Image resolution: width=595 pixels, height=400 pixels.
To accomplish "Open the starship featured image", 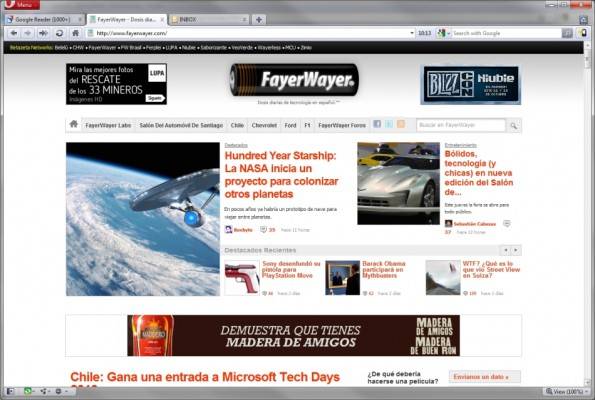I will (143, 219).
